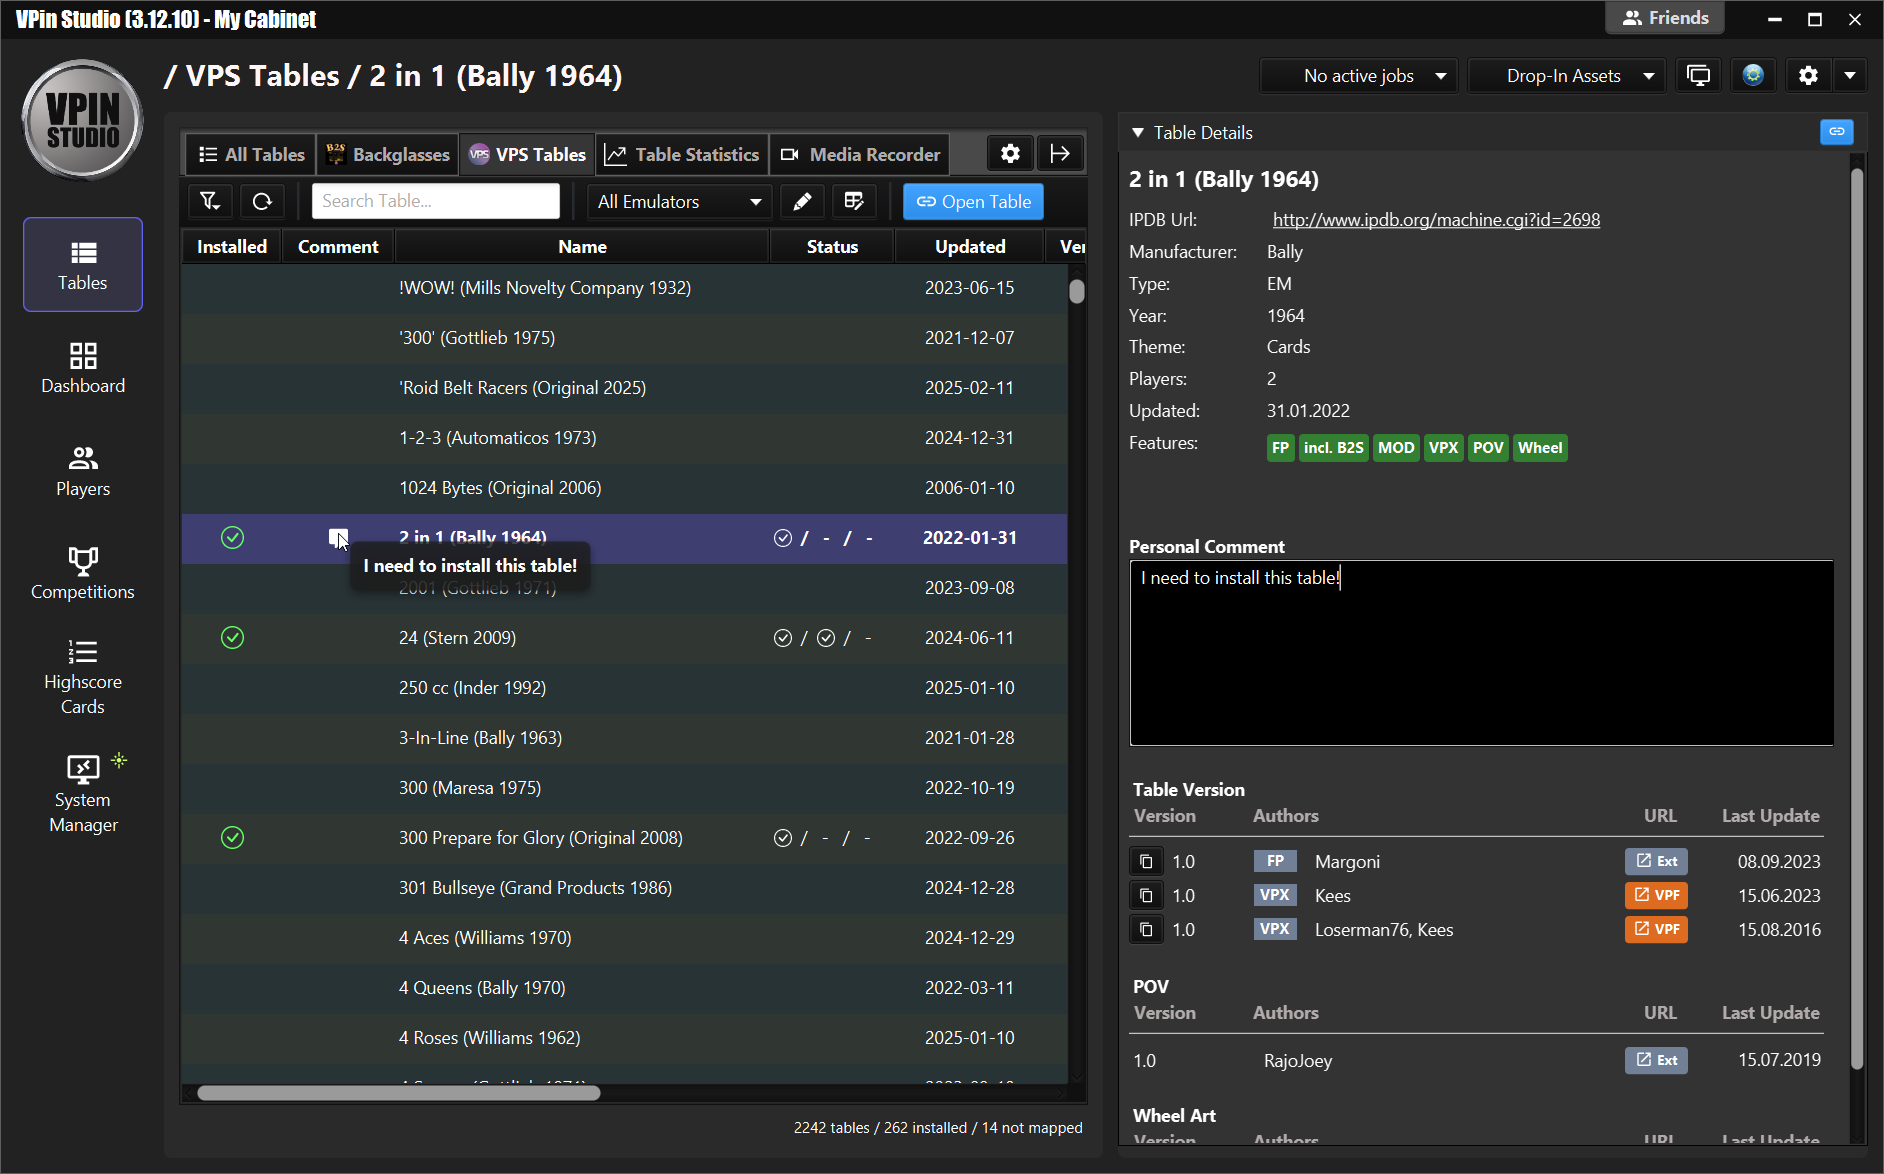1884x1174 pixels.
Task: Open the Tables section in sidebar
Action: [83, 265]
